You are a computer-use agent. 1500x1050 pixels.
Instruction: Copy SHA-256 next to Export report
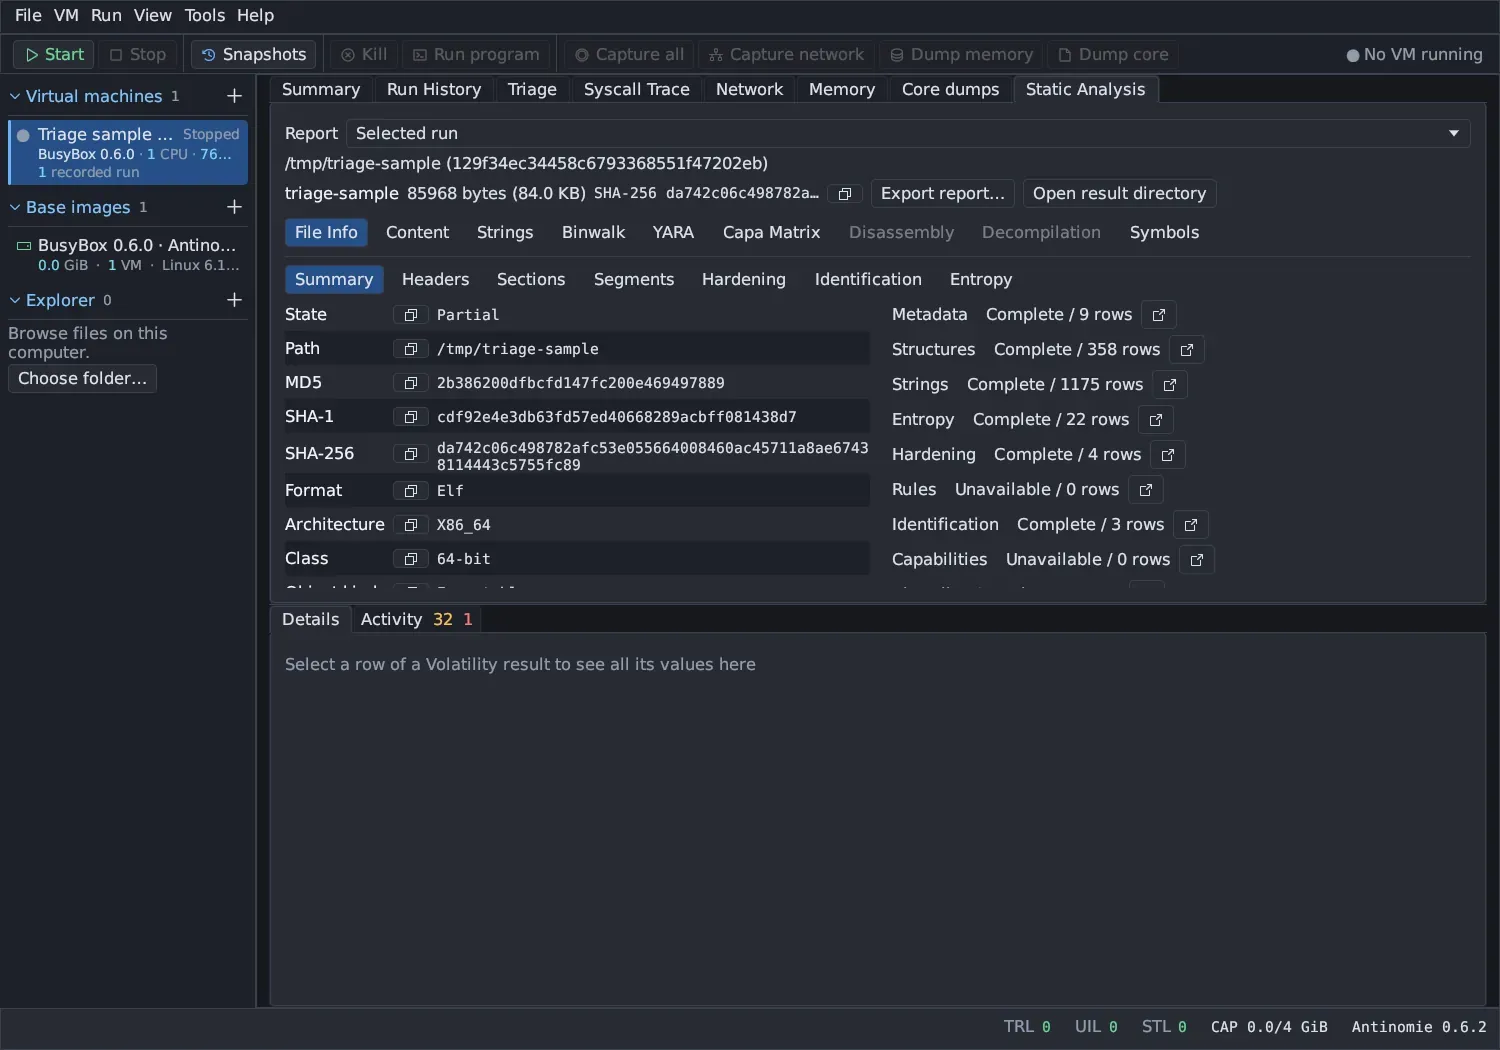click(844, 194)
